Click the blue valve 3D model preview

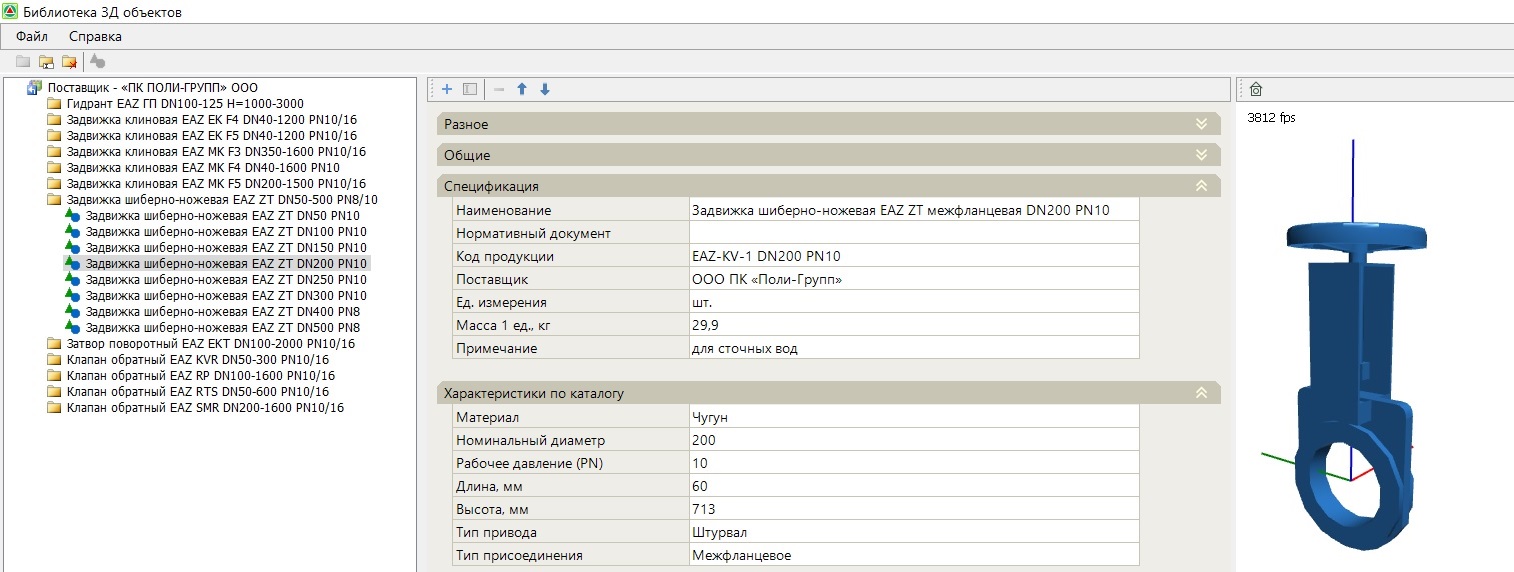pyautogui.click(x=1352, y=380)
